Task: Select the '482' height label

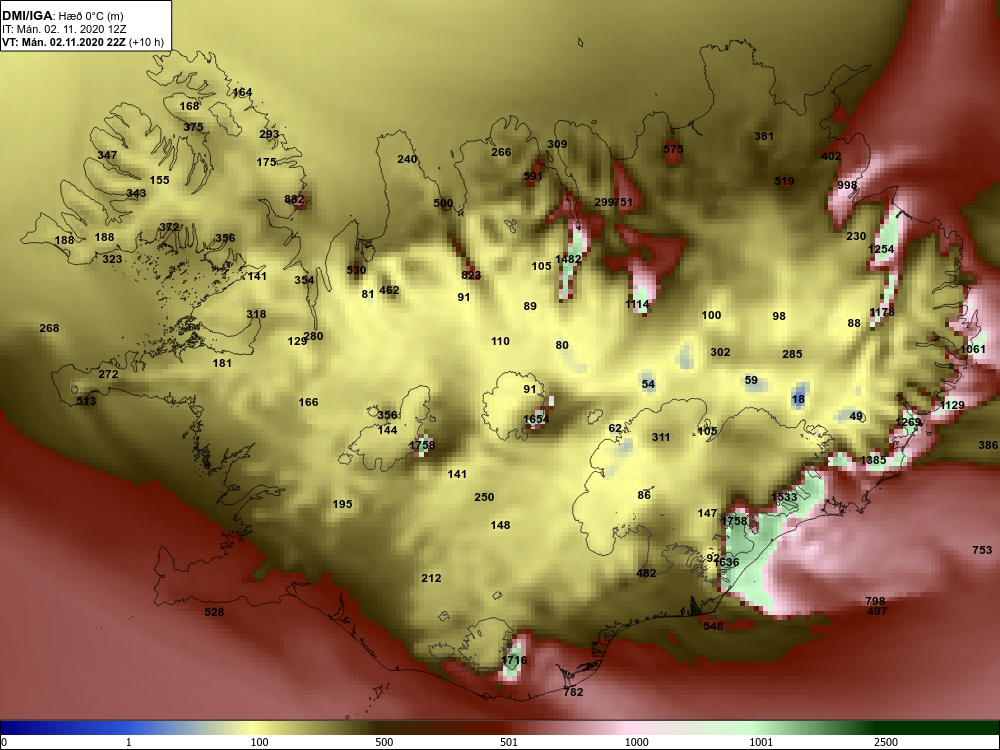Action: click(x=647, y=573)
